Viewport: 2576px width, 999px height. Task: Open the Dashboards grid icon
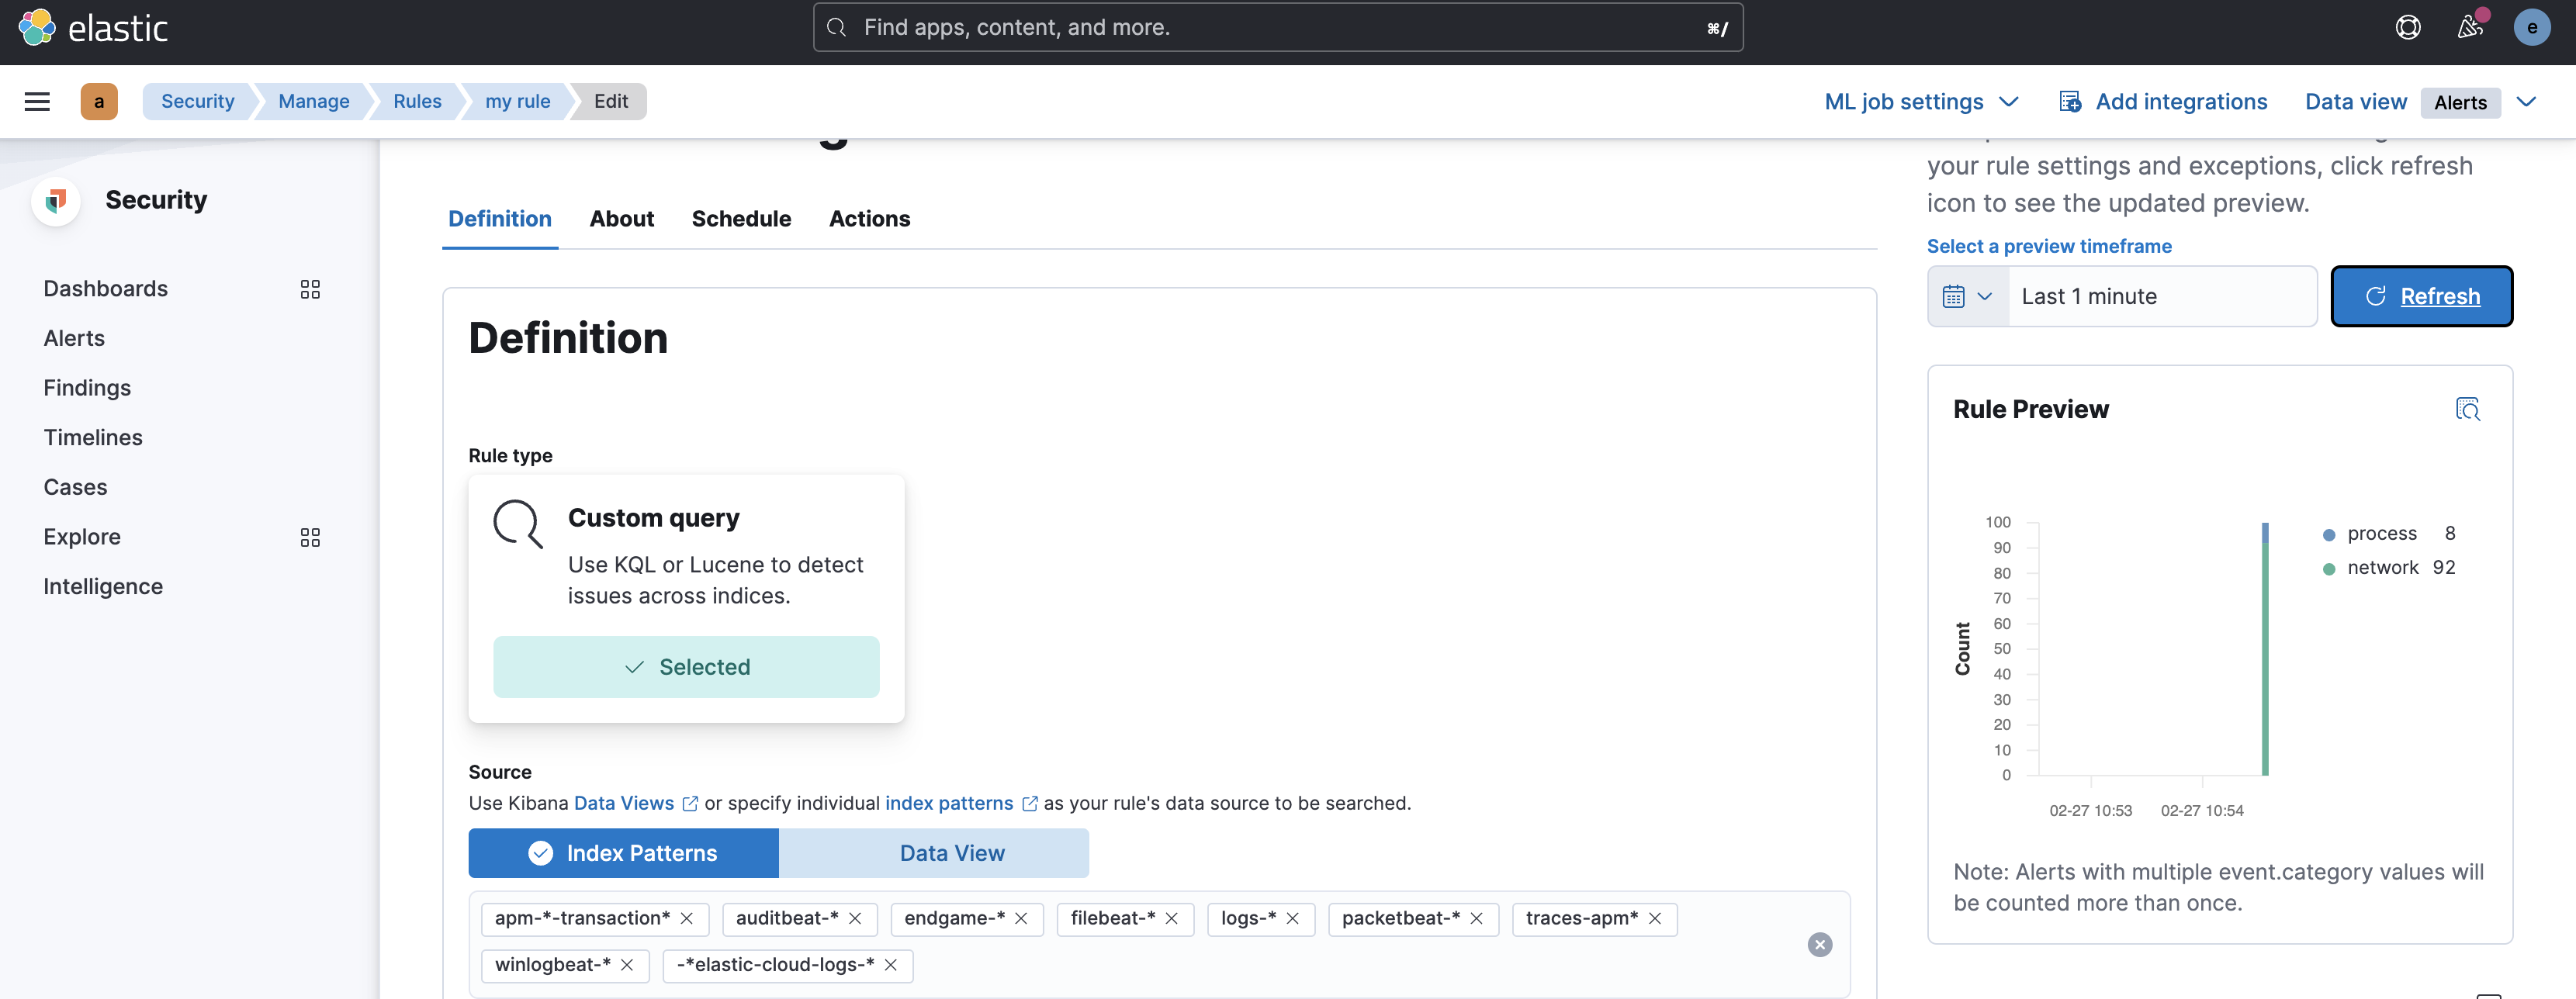coord(309,289)
